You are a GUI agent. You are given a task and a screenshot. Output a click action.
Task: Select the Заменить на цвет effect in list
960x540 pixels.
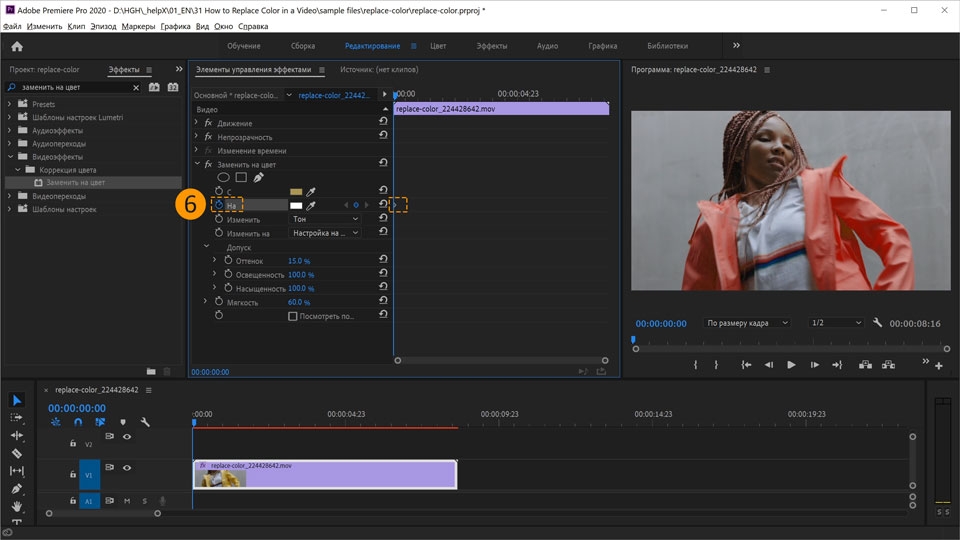(x=75, y=183)
